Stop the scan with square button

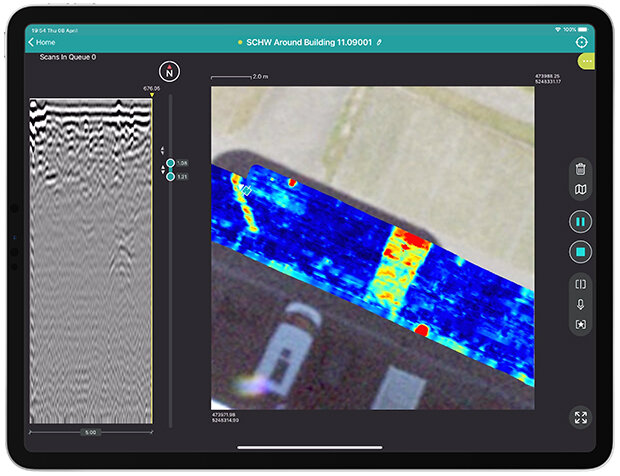click(581, 251)
